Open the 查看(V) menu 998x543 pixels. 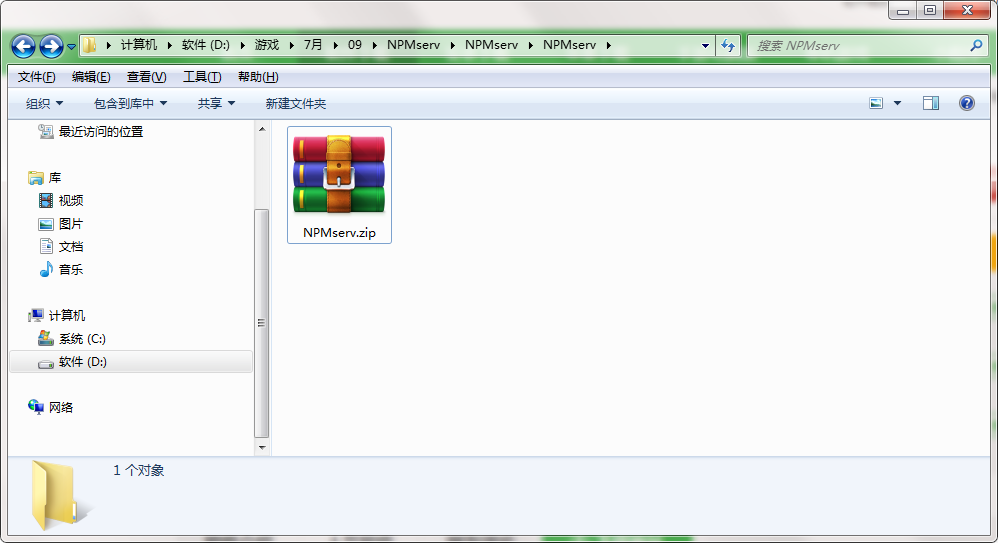point(146,77)
